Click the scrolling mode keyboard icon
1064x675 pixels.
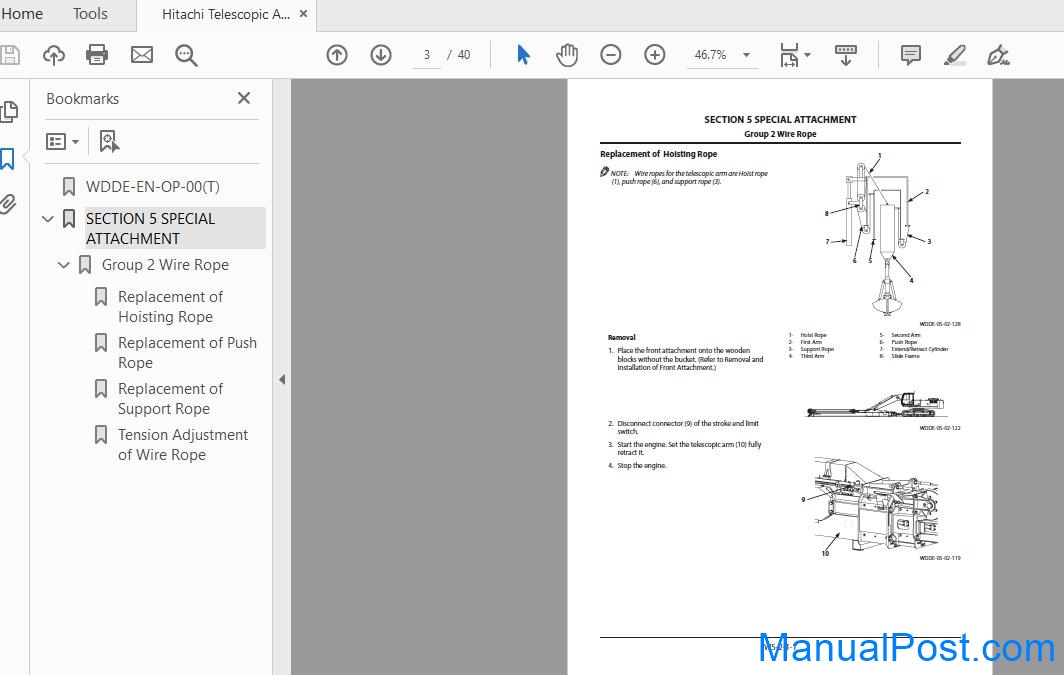(x=846, y=55)
